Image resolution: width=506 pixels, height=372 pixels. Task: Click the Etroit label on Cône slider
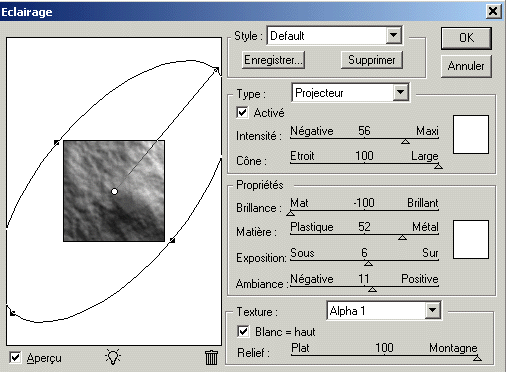[x=302, y=156]
